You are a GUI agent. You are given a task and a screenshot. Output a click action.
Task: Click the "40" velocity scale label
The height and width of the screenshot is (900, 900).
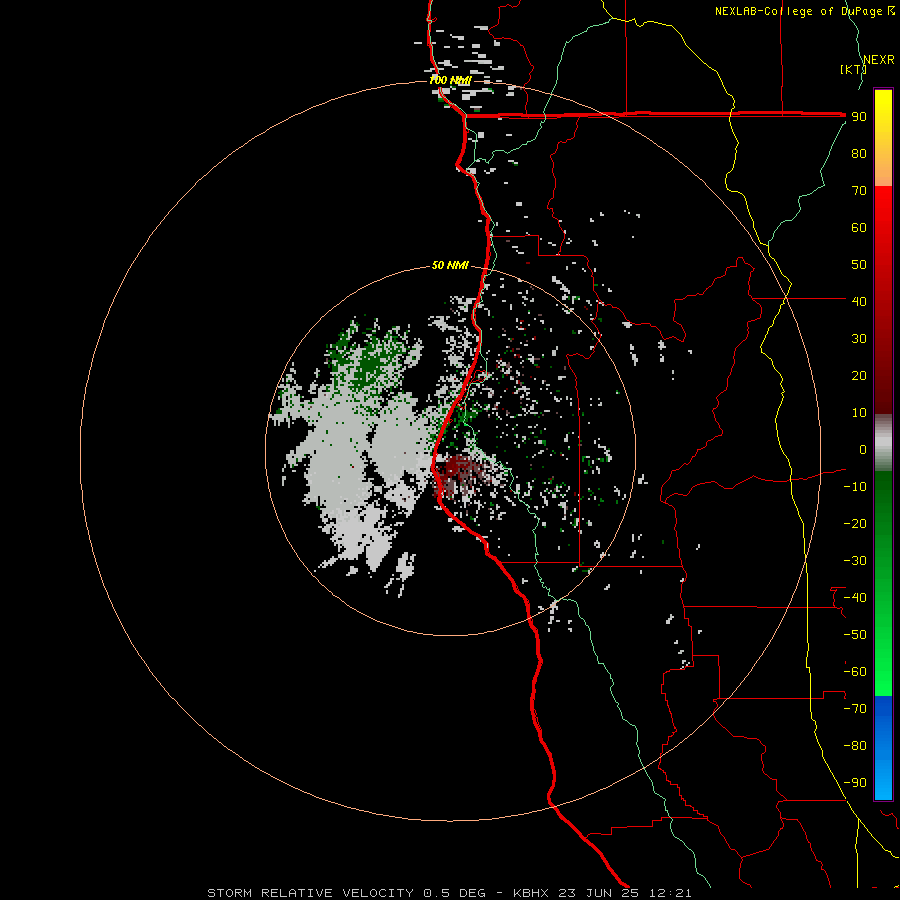pyautogui.click(x=859, y=301)
